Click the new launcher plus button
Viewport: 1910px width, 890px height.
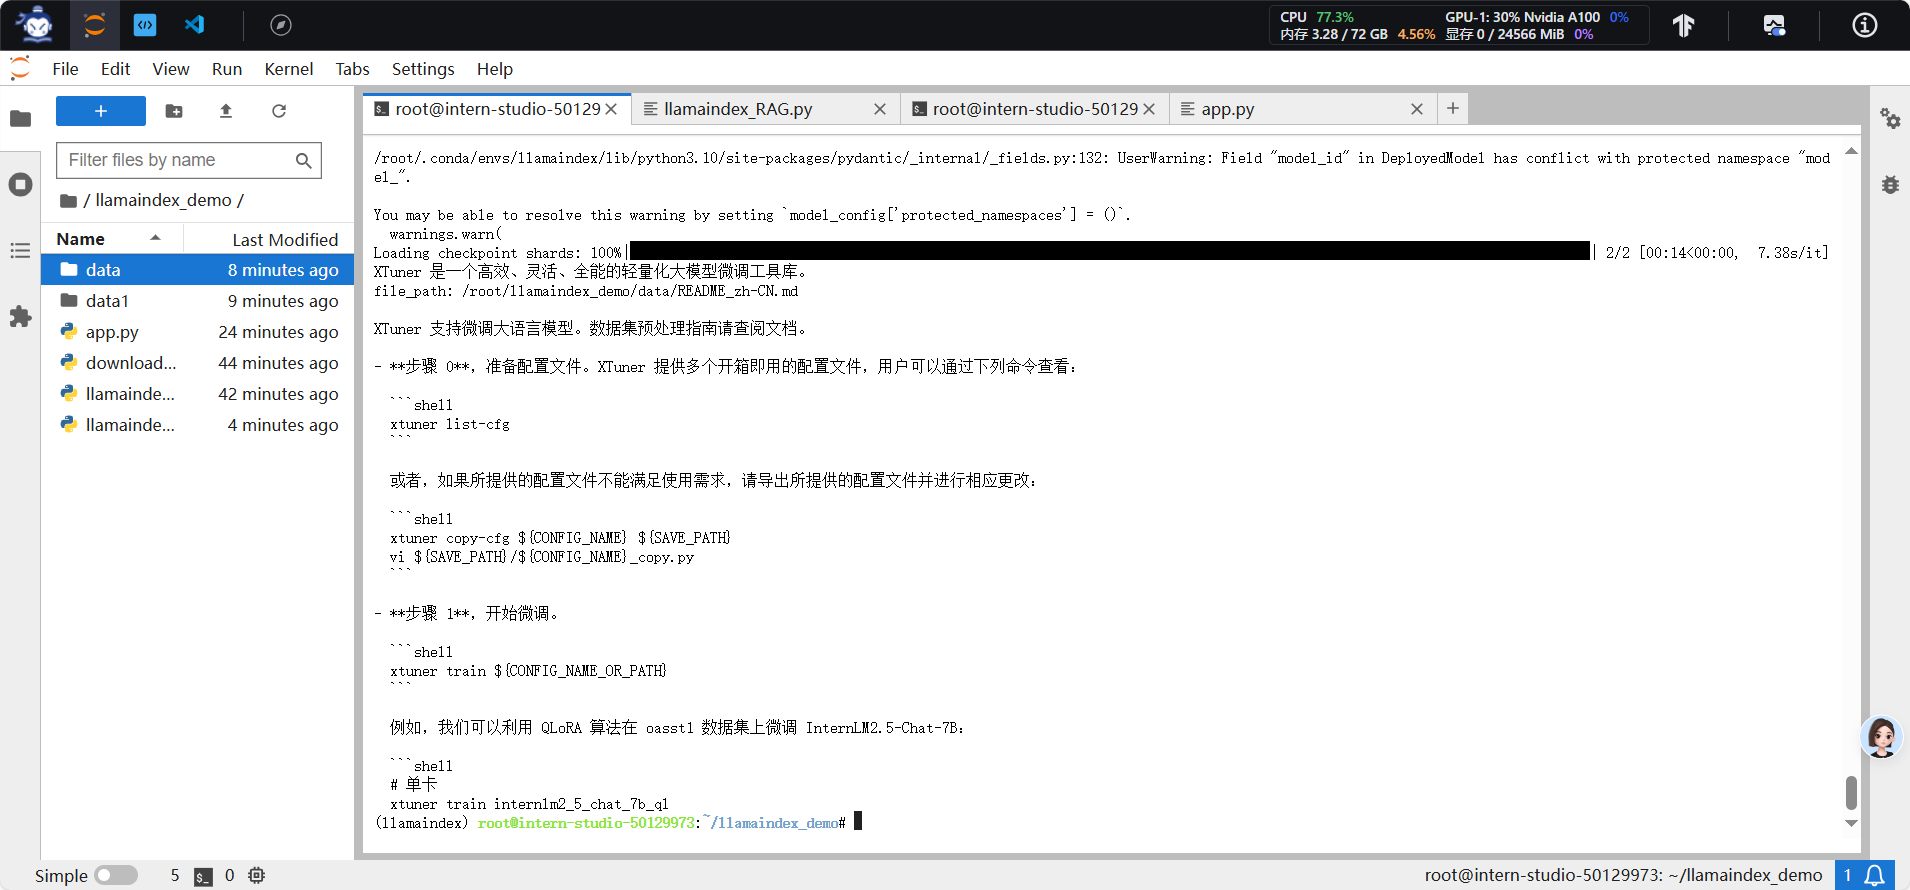click(x=101, y=111)
